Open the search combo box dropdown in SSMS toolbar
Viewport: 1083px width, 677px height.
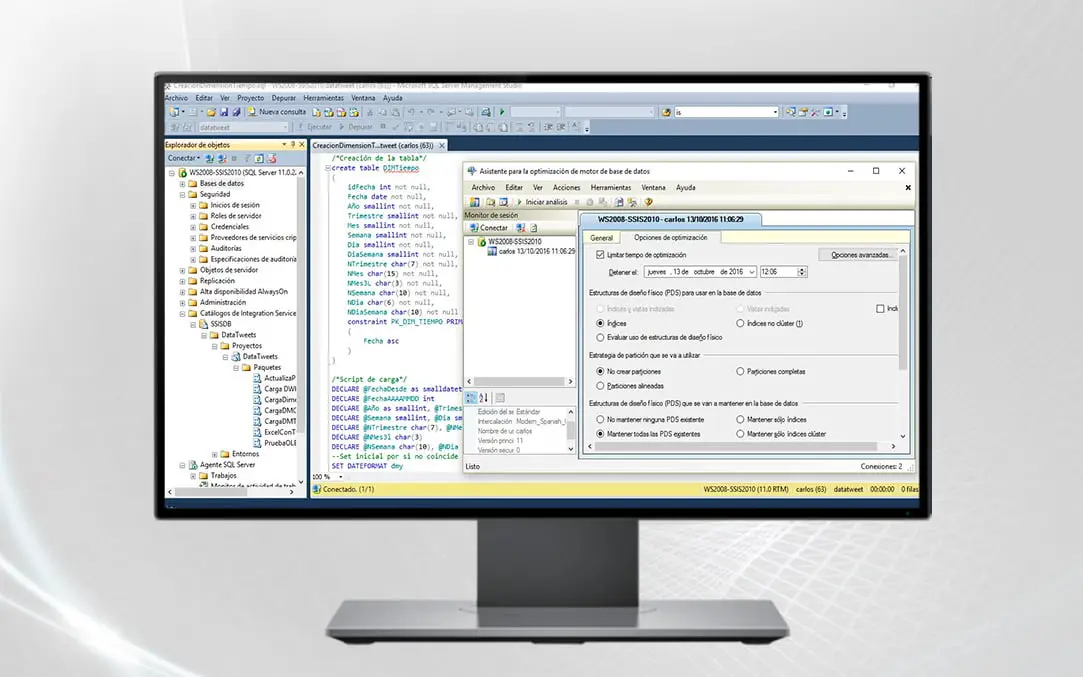pos(775,112)
